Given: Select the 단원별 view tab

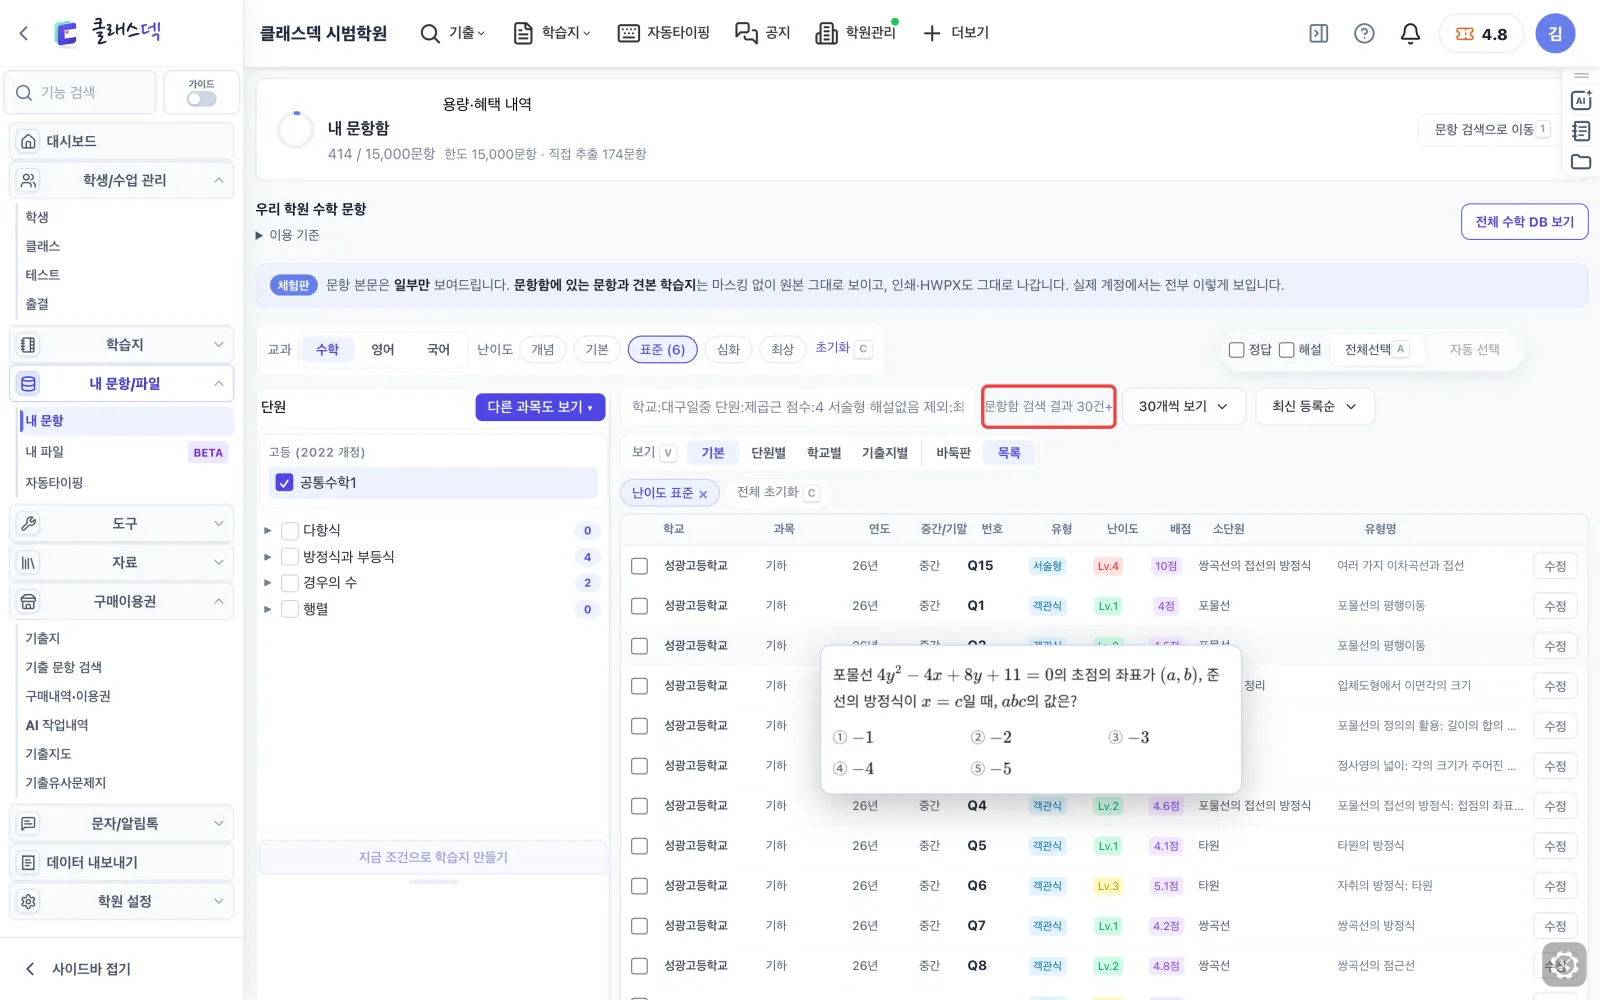Looking at the screenshot, I should point(768,453).
